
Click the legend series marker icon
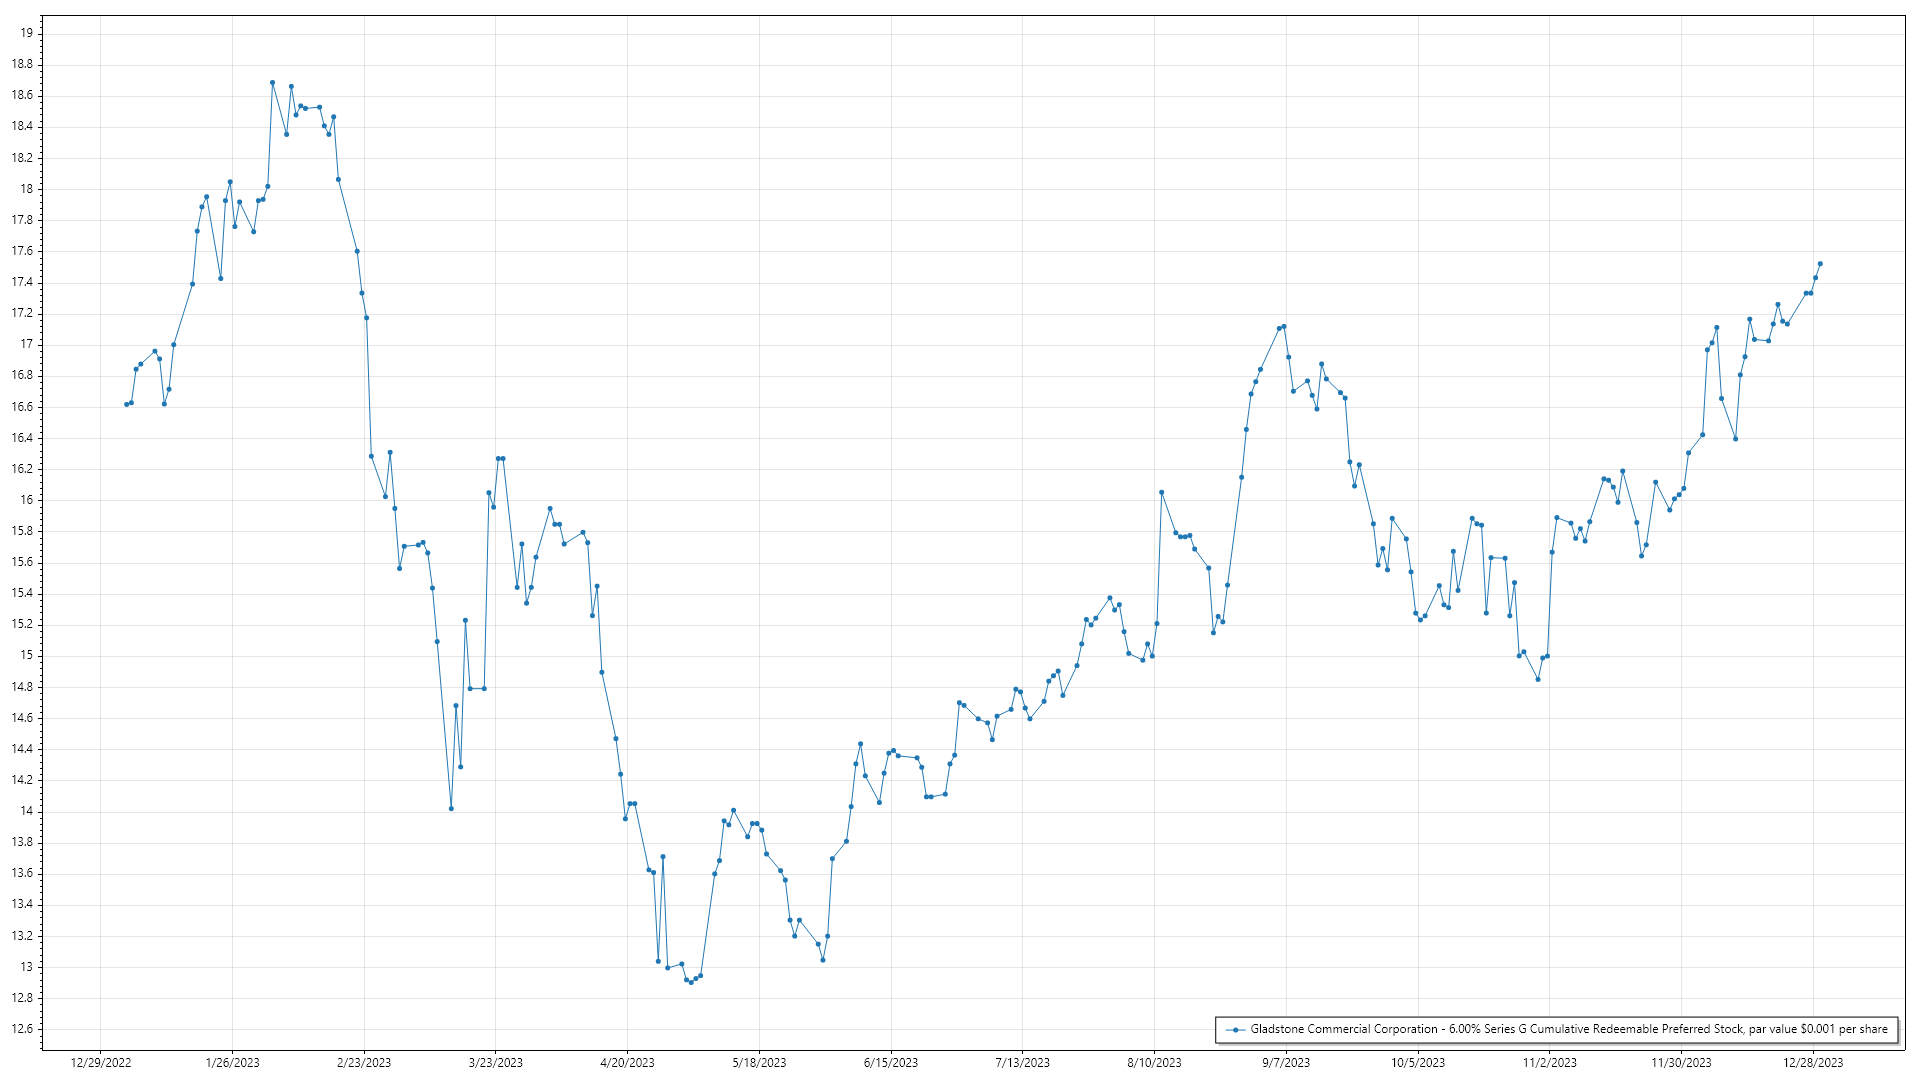[1236, 1029]
